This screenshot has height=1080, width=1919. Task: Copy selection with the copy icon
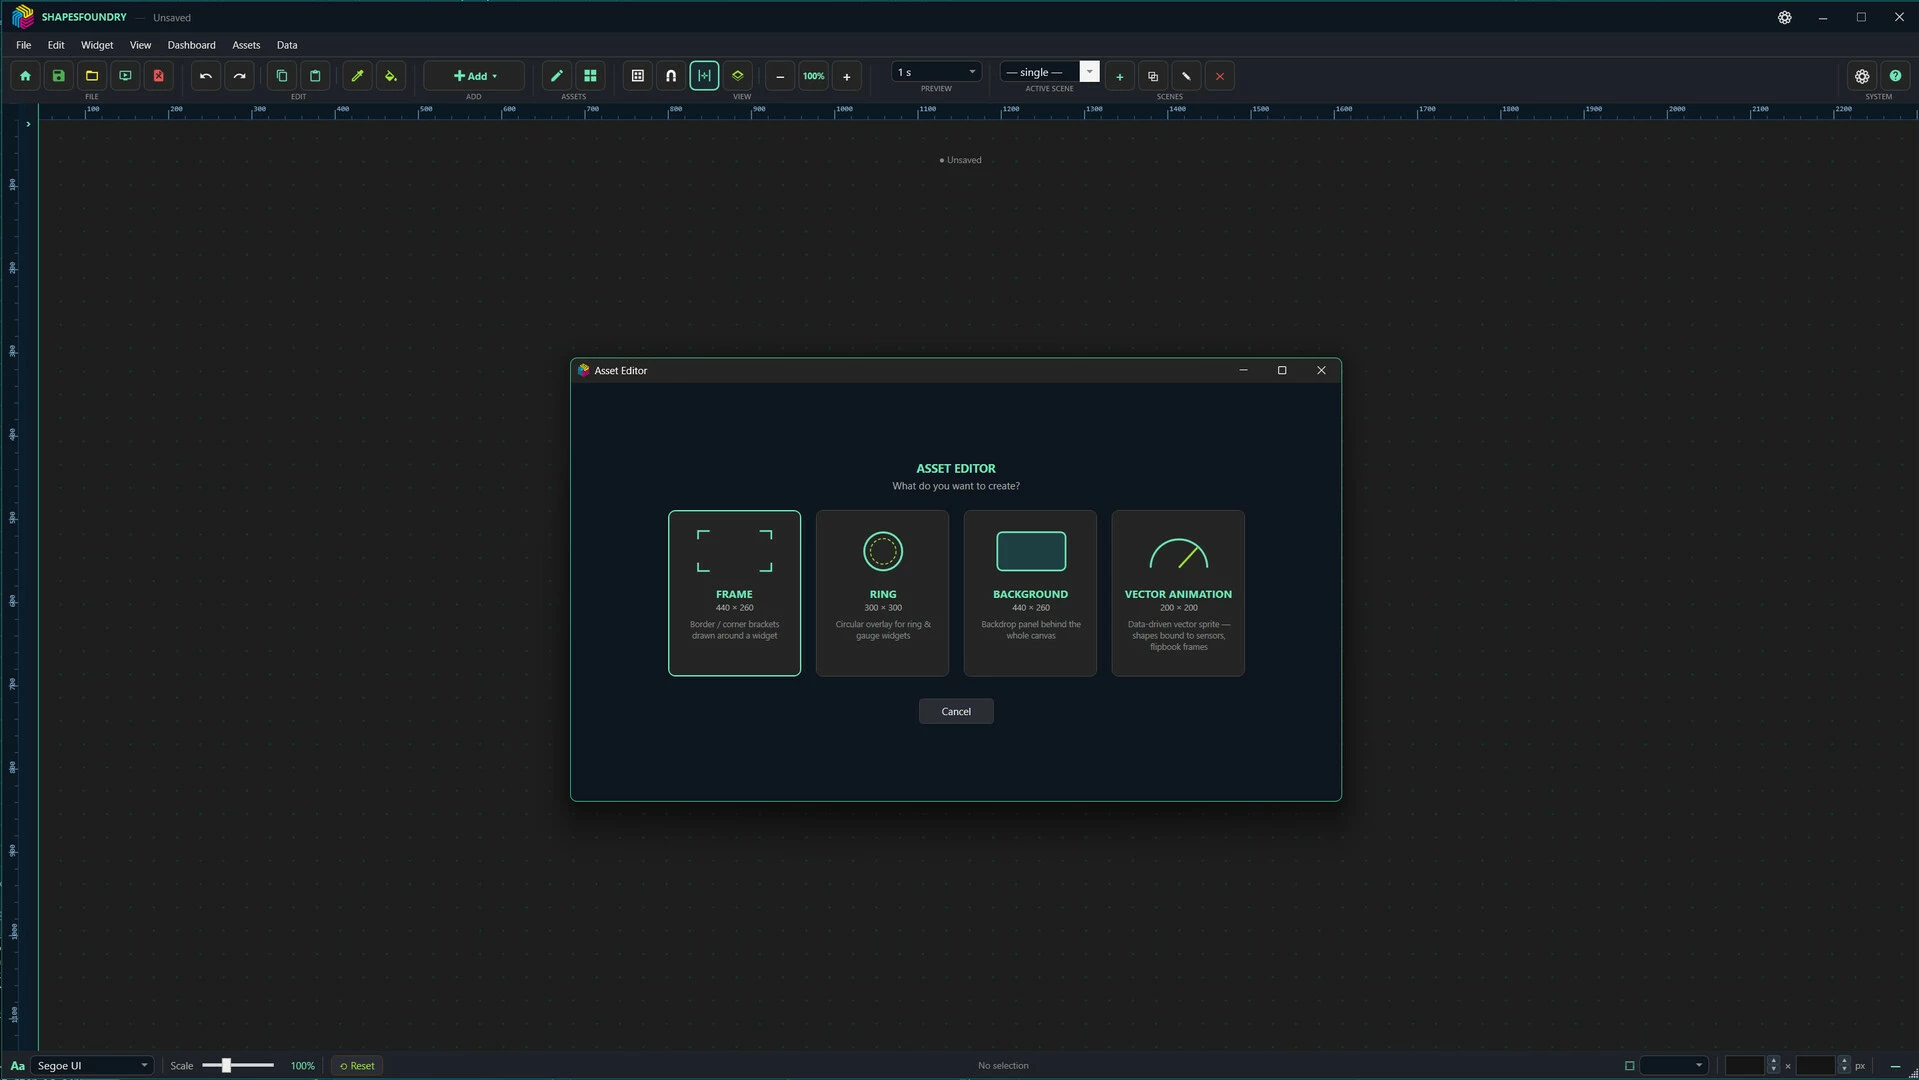(x=282, y=76)
